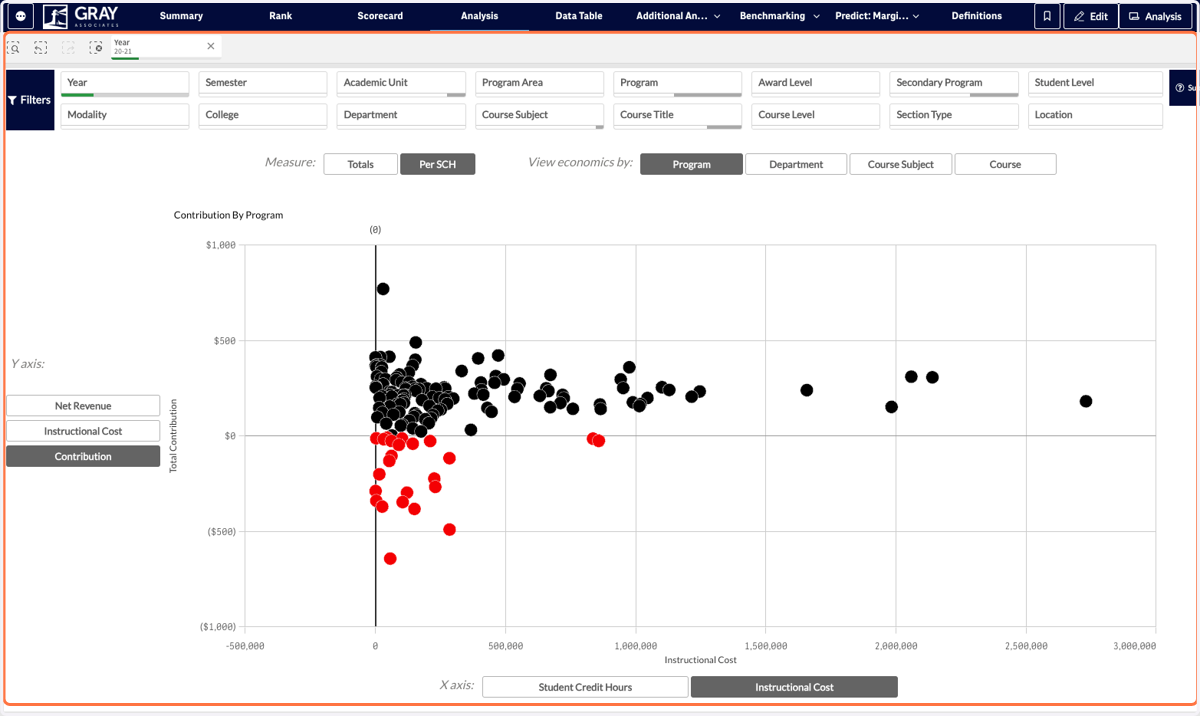This screenshot has width=1200, height=716.
Task: Select the lowest red data point
Action: tap(390, 558)
